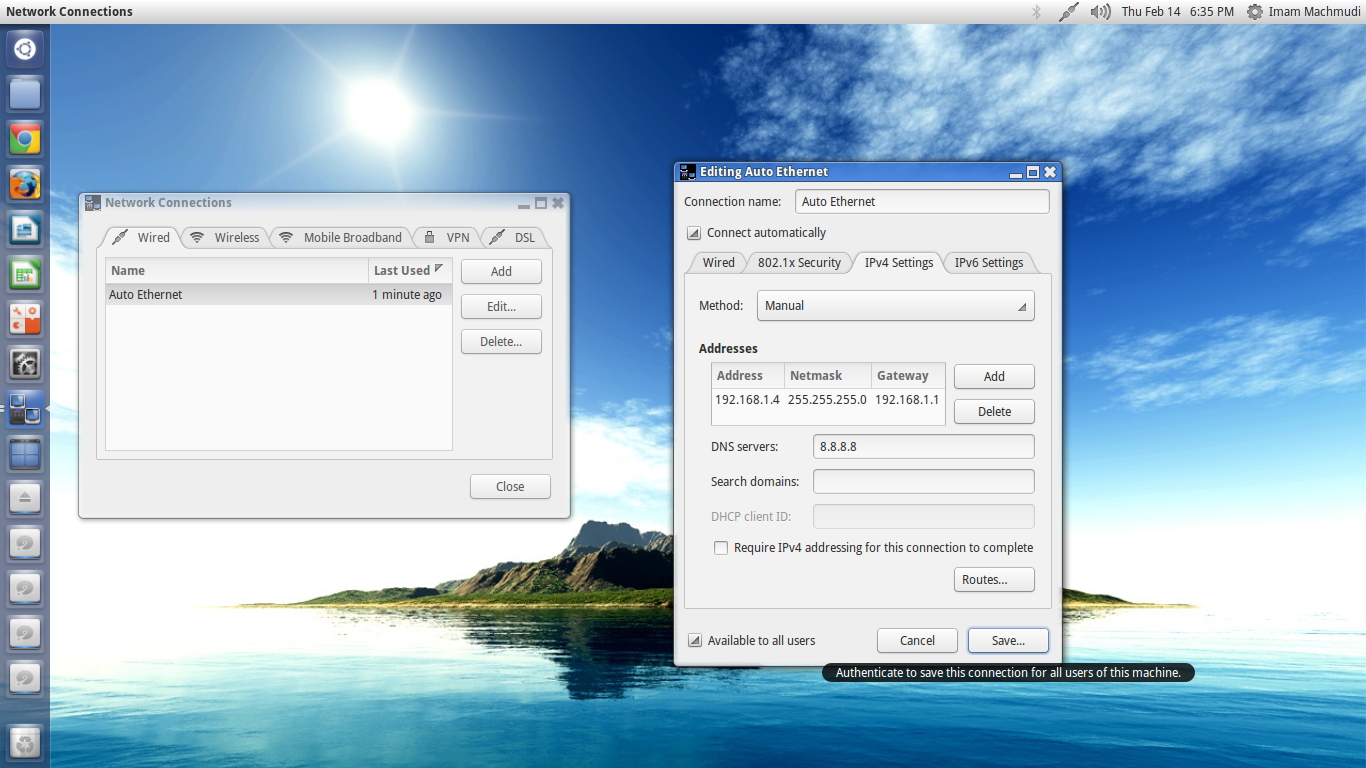Click the volume icon in the top panel
Viewport: 1366px width, 768px height.
[1100, 11]
